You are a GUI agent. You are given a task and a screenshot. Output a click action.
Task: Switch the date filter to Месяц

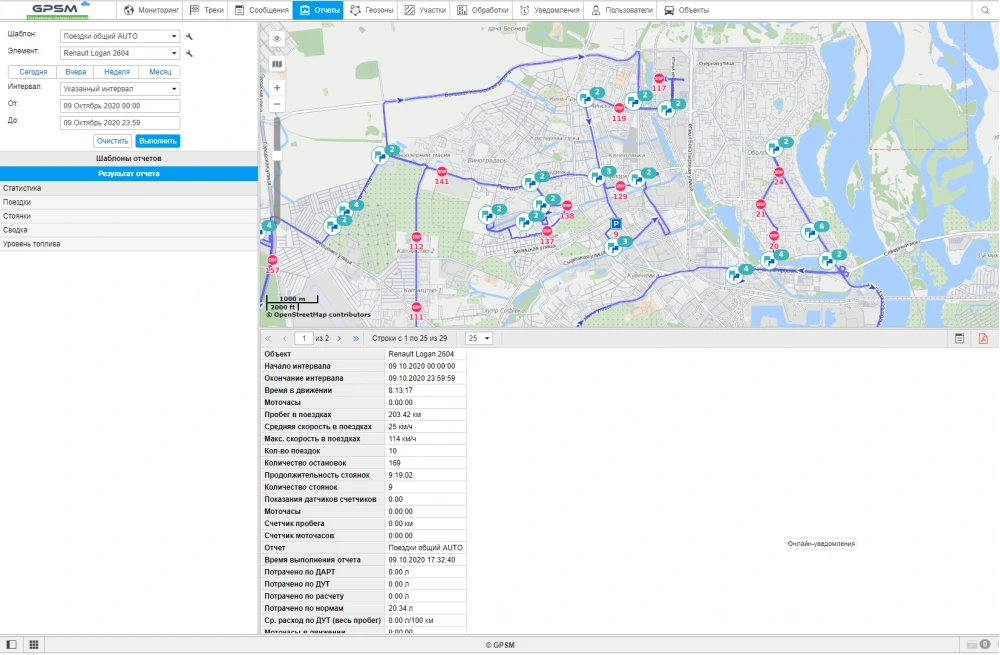coord(159,72)
